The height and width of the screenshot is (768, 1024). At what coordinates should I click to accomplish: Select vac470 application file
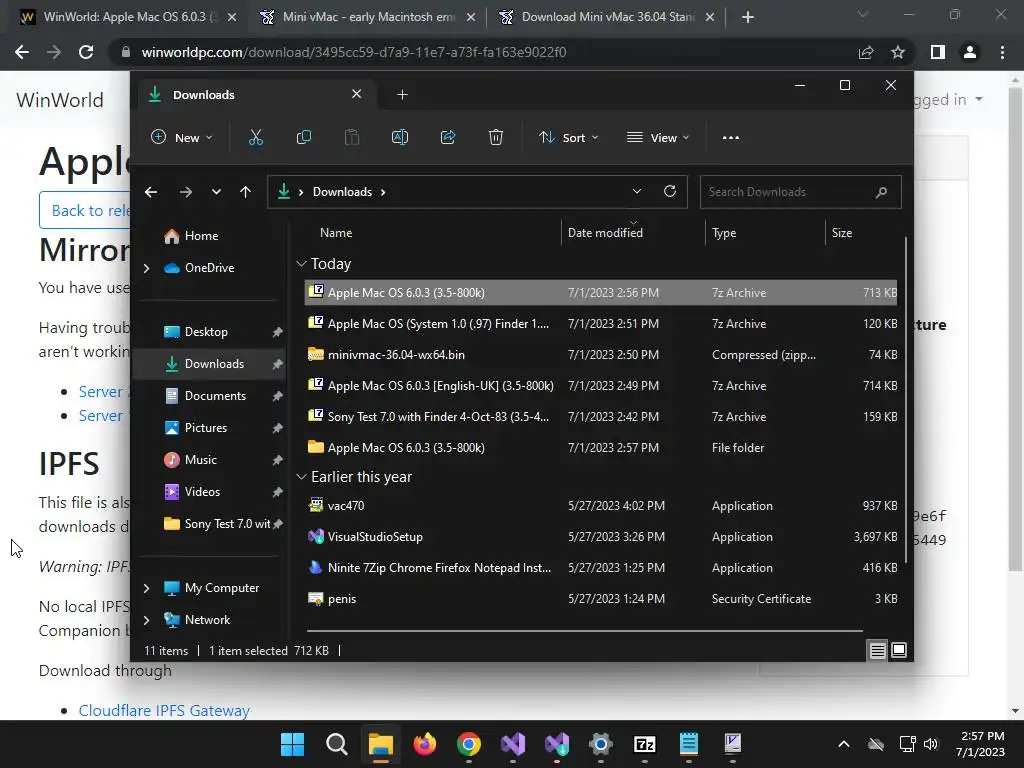(x=601, y=506)
